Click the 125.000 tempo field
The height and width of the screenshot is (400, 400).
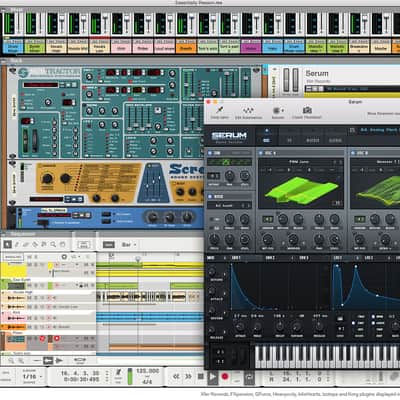coord(147,371)
